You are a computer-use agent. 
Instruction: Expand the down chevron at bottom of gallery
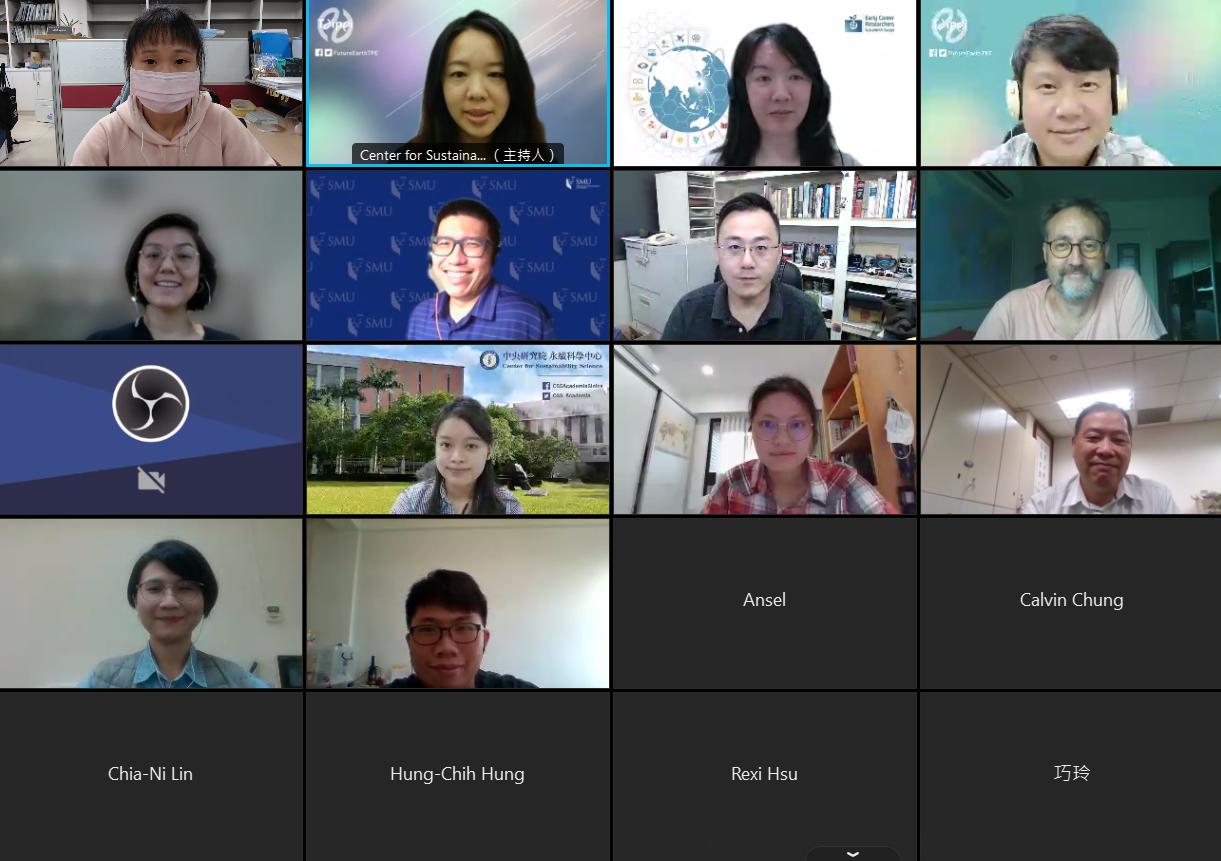853,854
